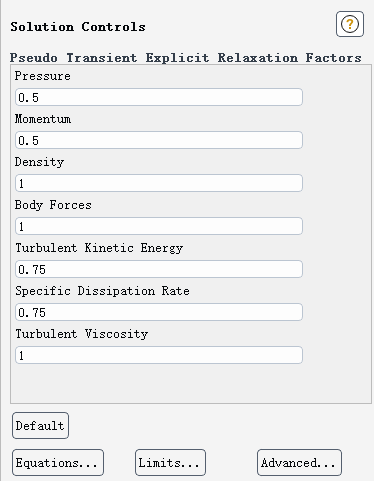Click into the Body Forces field
This screenshot has width=374, height=481.
click(x=159, y=226)
